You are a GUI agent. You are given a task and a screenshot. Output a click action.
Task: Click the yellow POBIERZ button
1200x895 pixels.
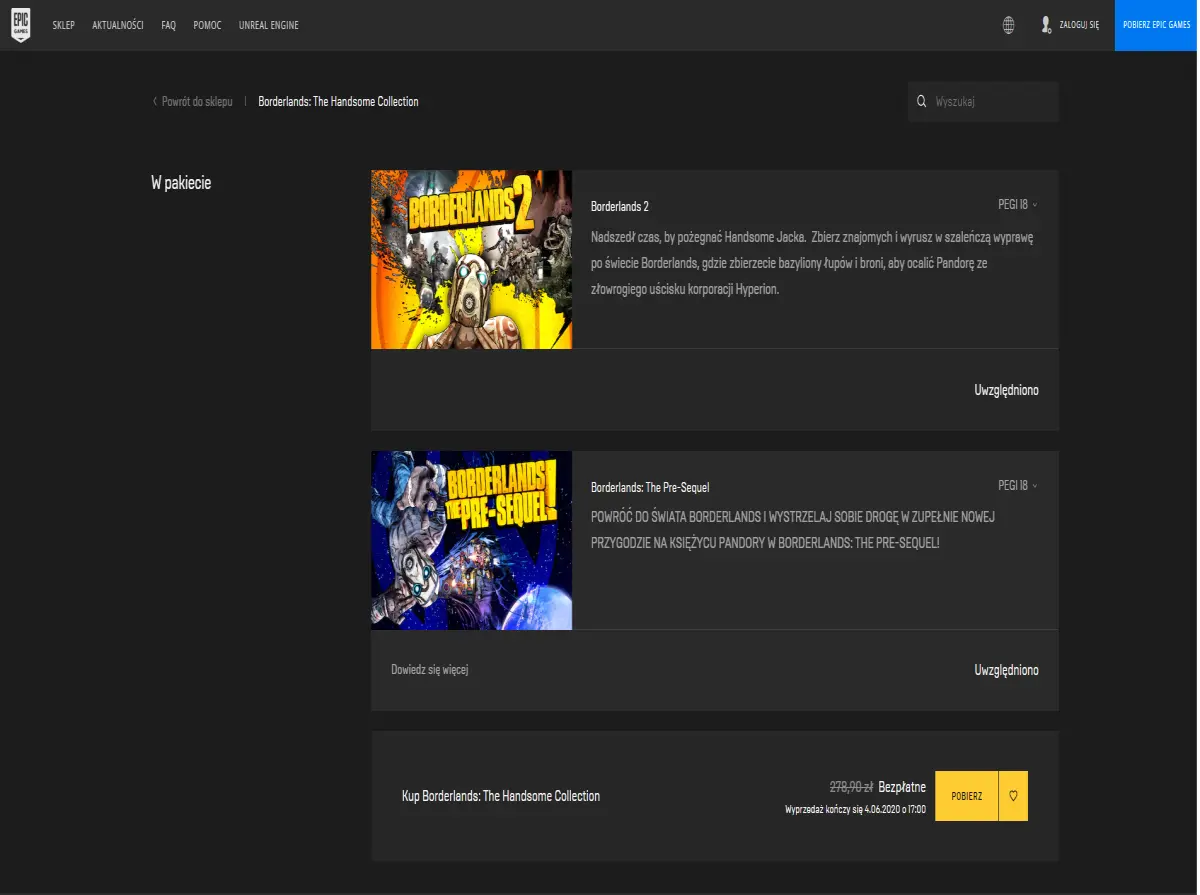click(966, 796)
